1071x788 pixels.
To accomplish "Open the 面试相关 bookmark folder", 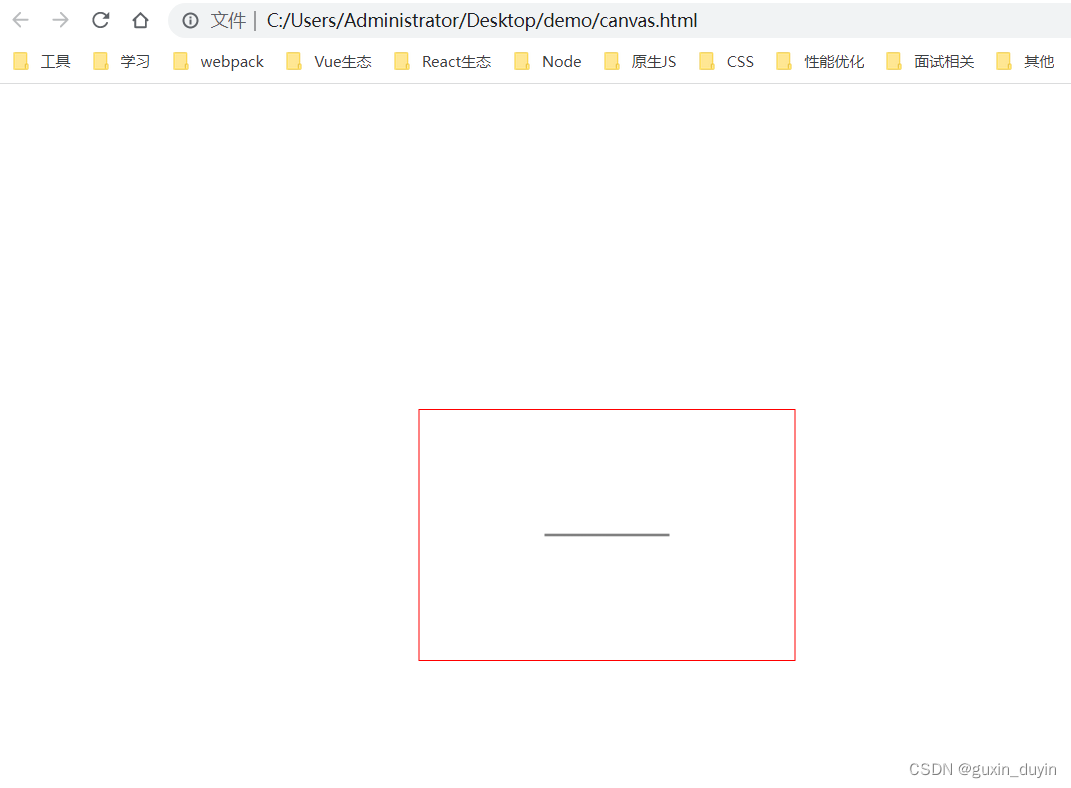I will [x=930, y=61].
